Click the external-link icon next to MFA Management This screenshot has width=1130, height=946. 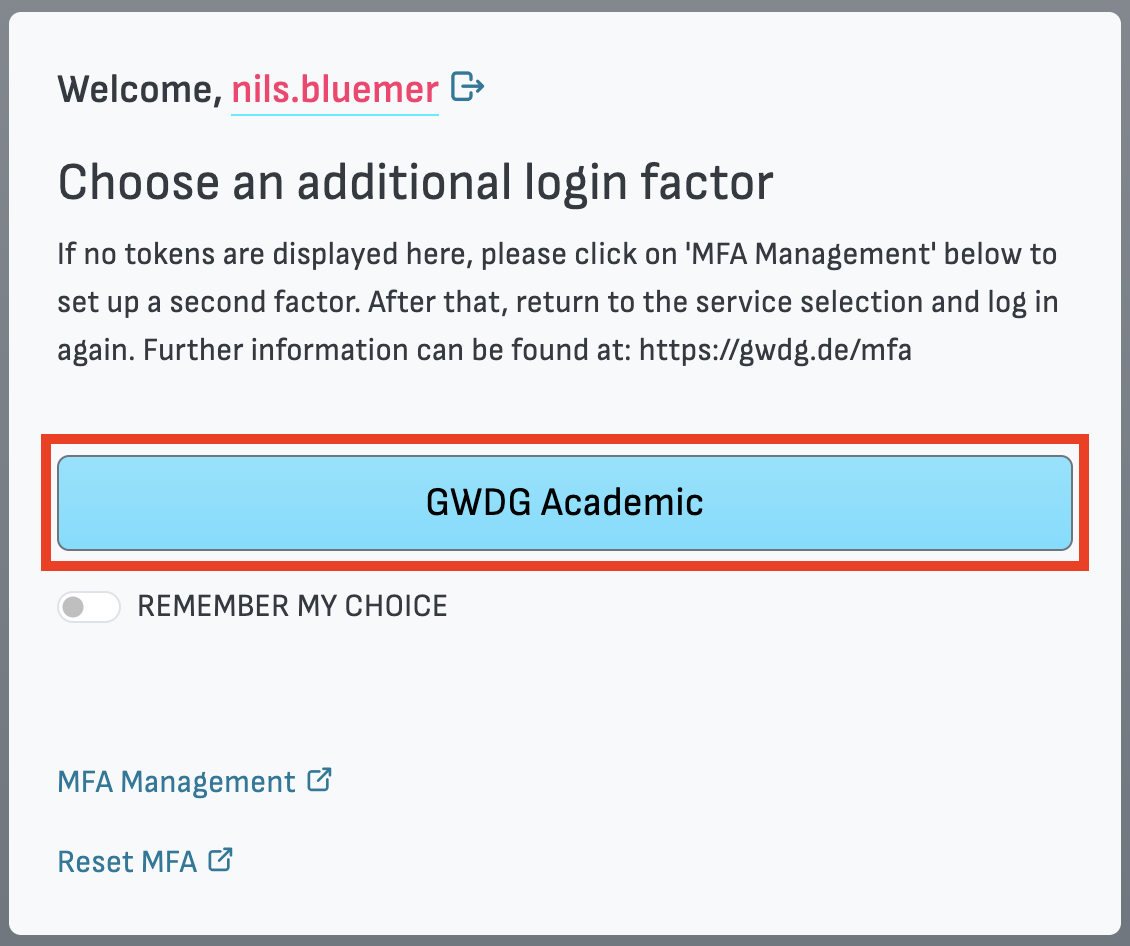point(319,778)
